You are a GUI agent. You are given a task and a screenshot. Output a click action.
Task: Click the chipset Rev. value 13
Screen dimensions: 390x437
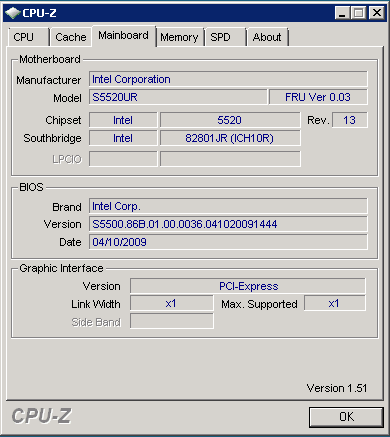350,120
